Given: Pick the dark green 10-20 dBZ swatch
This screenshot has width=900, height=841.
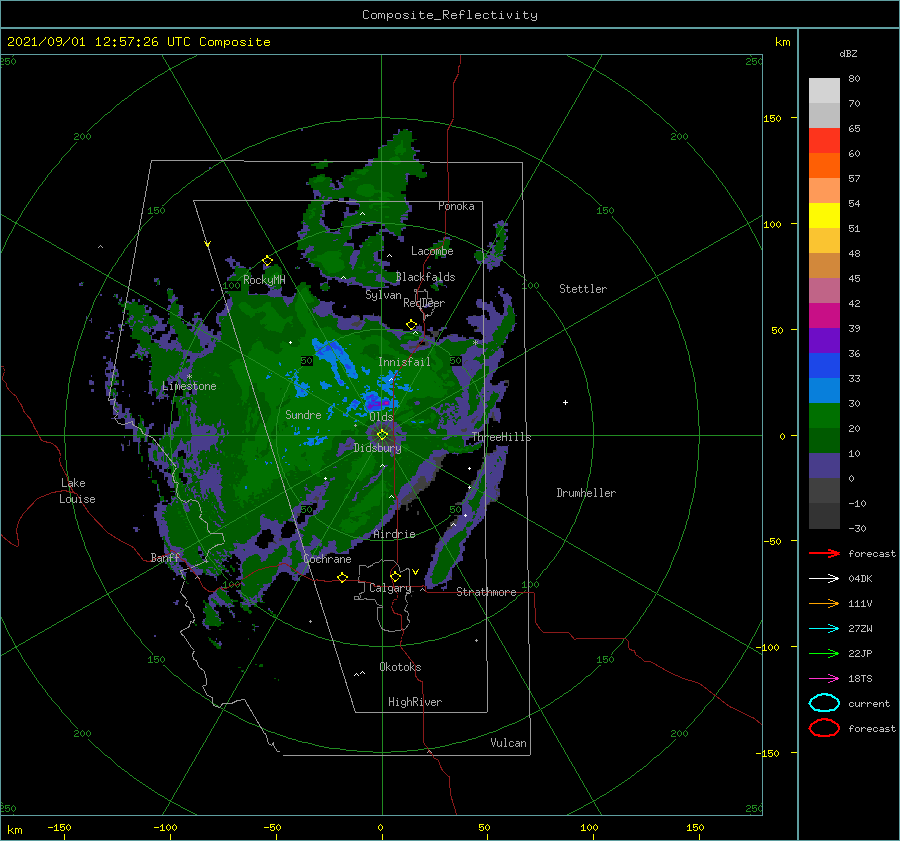Looking at the screenshot, I should pos(824,440).
